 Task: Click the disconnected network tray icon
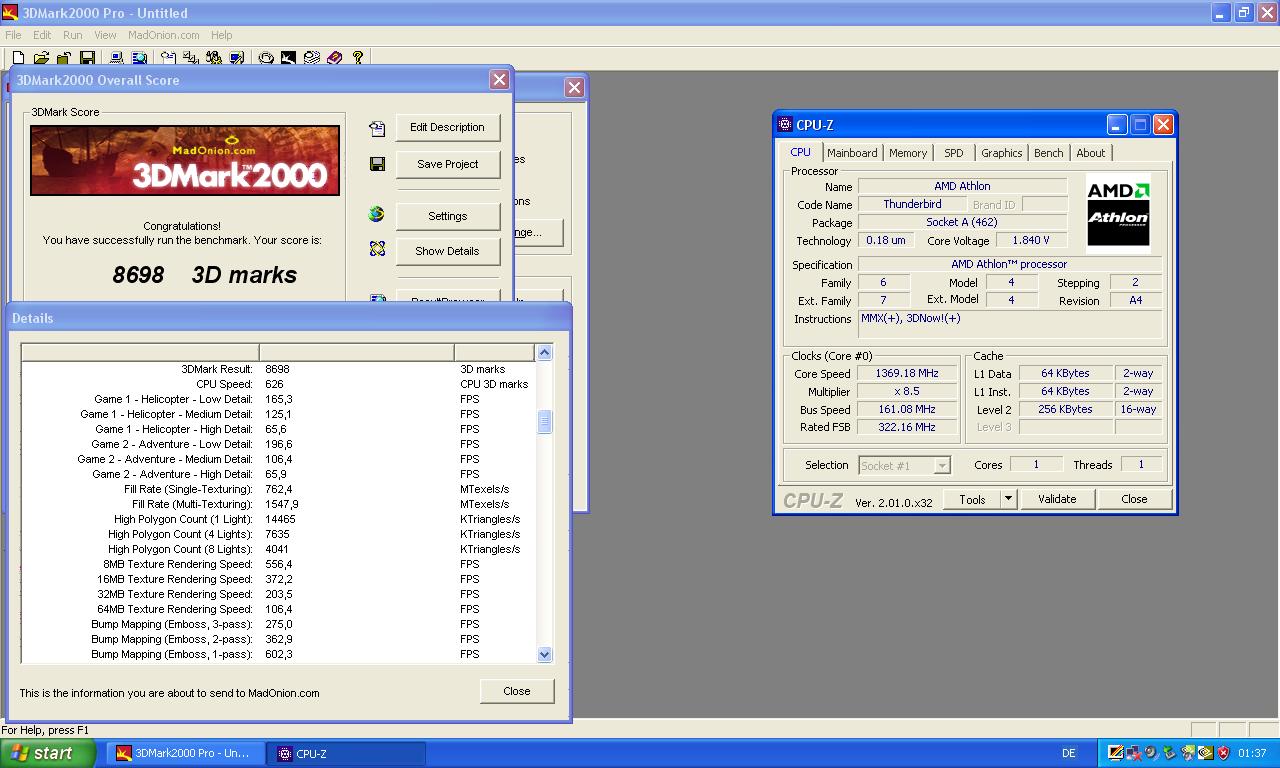point(1134,753)
